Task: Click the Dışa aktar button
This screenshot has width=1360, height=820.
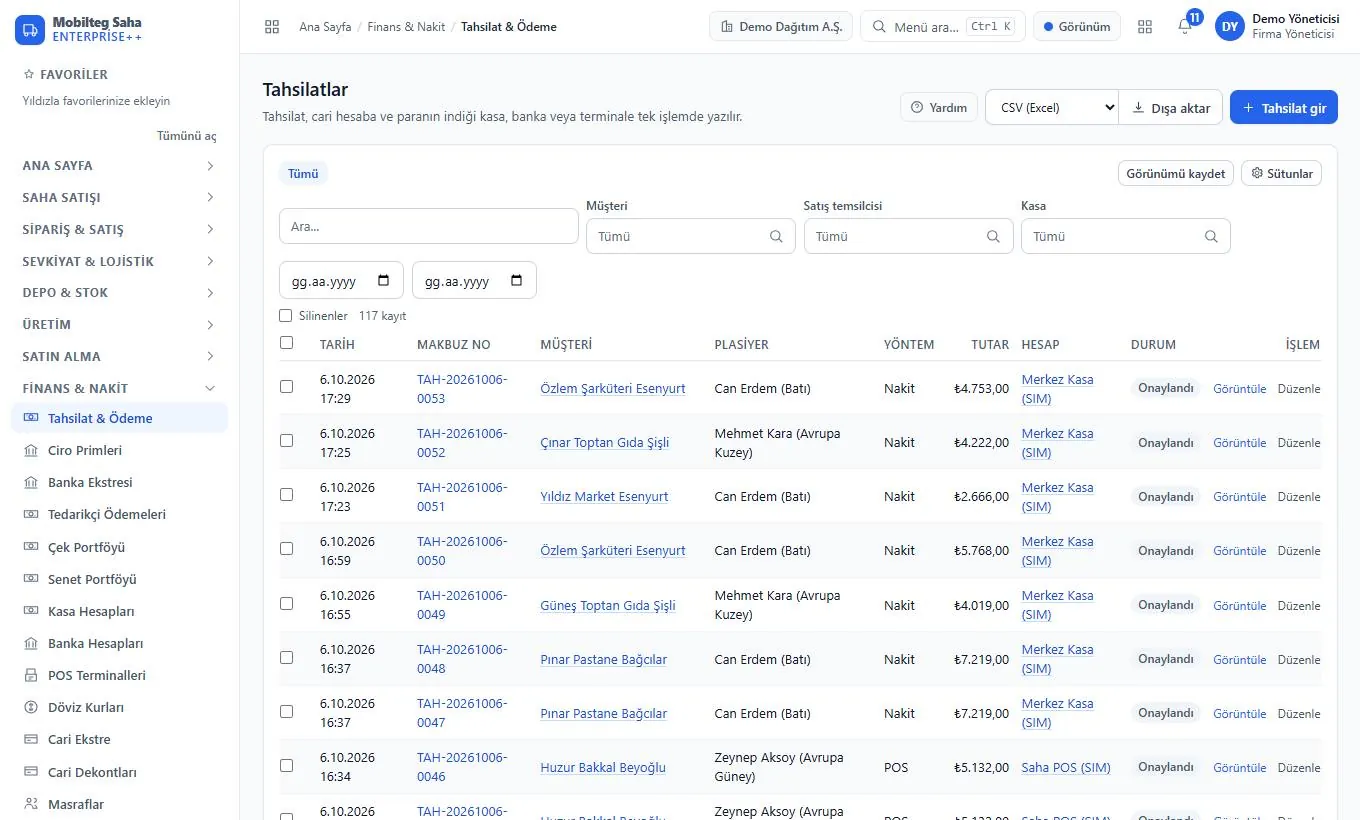Action: pyautogui.click(x=1171, y=108)
